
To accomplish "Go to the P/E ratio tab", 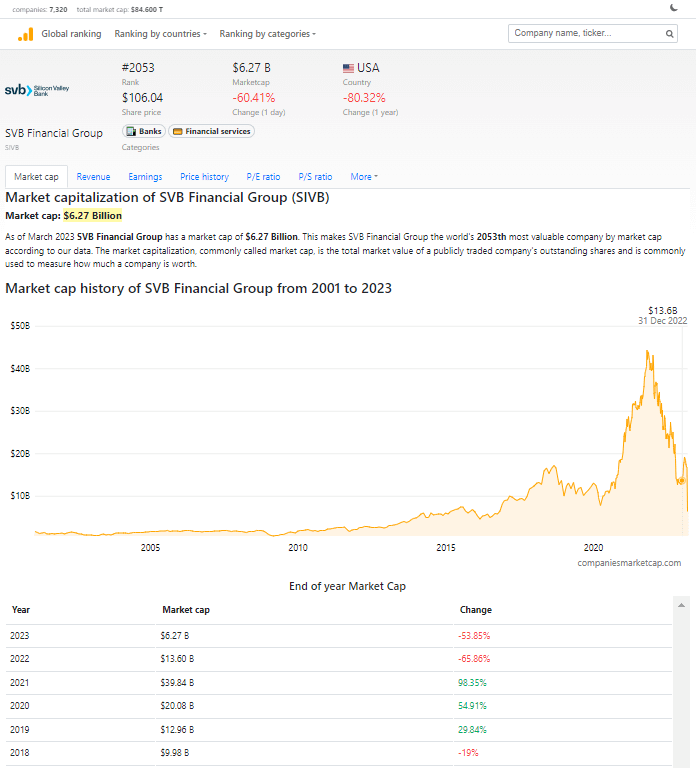I will coord(263,177).
